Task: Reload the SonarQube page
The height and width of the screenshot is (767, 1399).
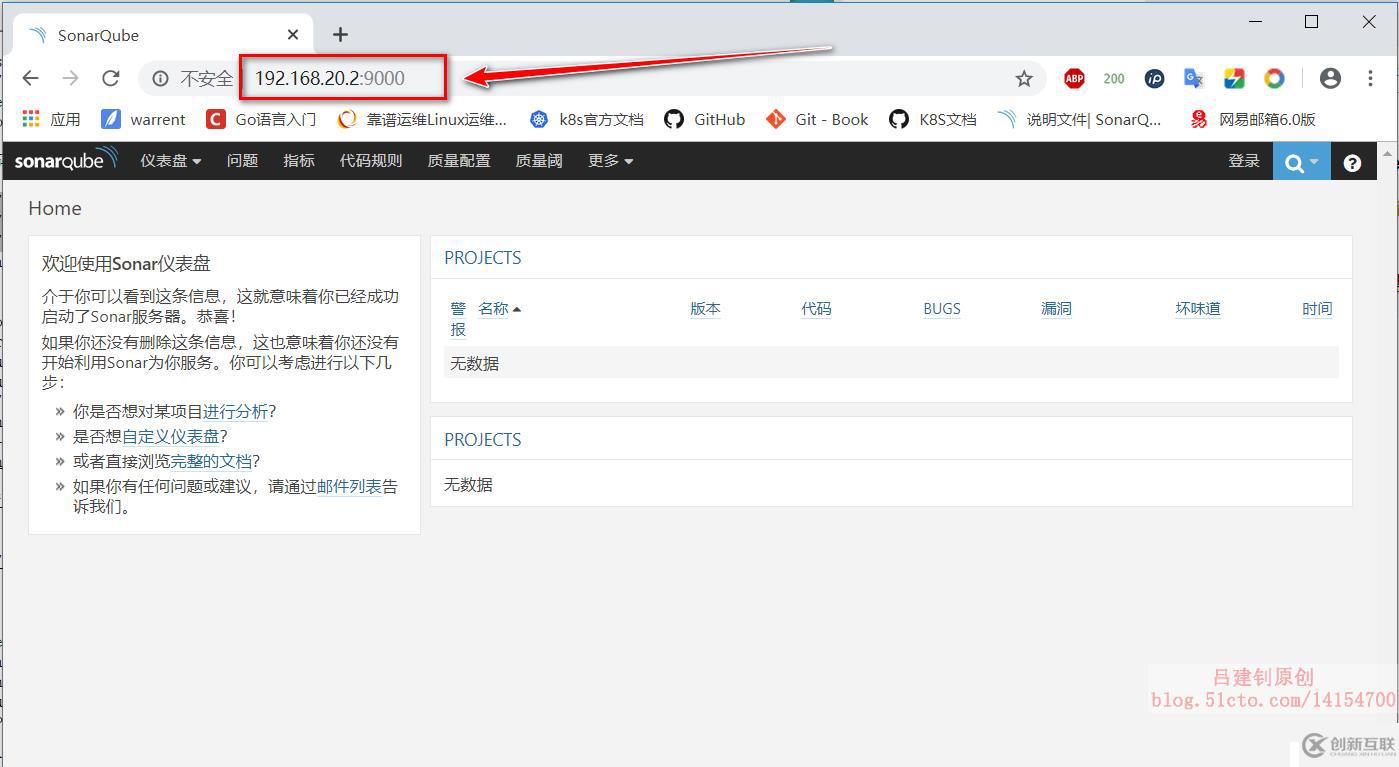Action: coord(111,78)
